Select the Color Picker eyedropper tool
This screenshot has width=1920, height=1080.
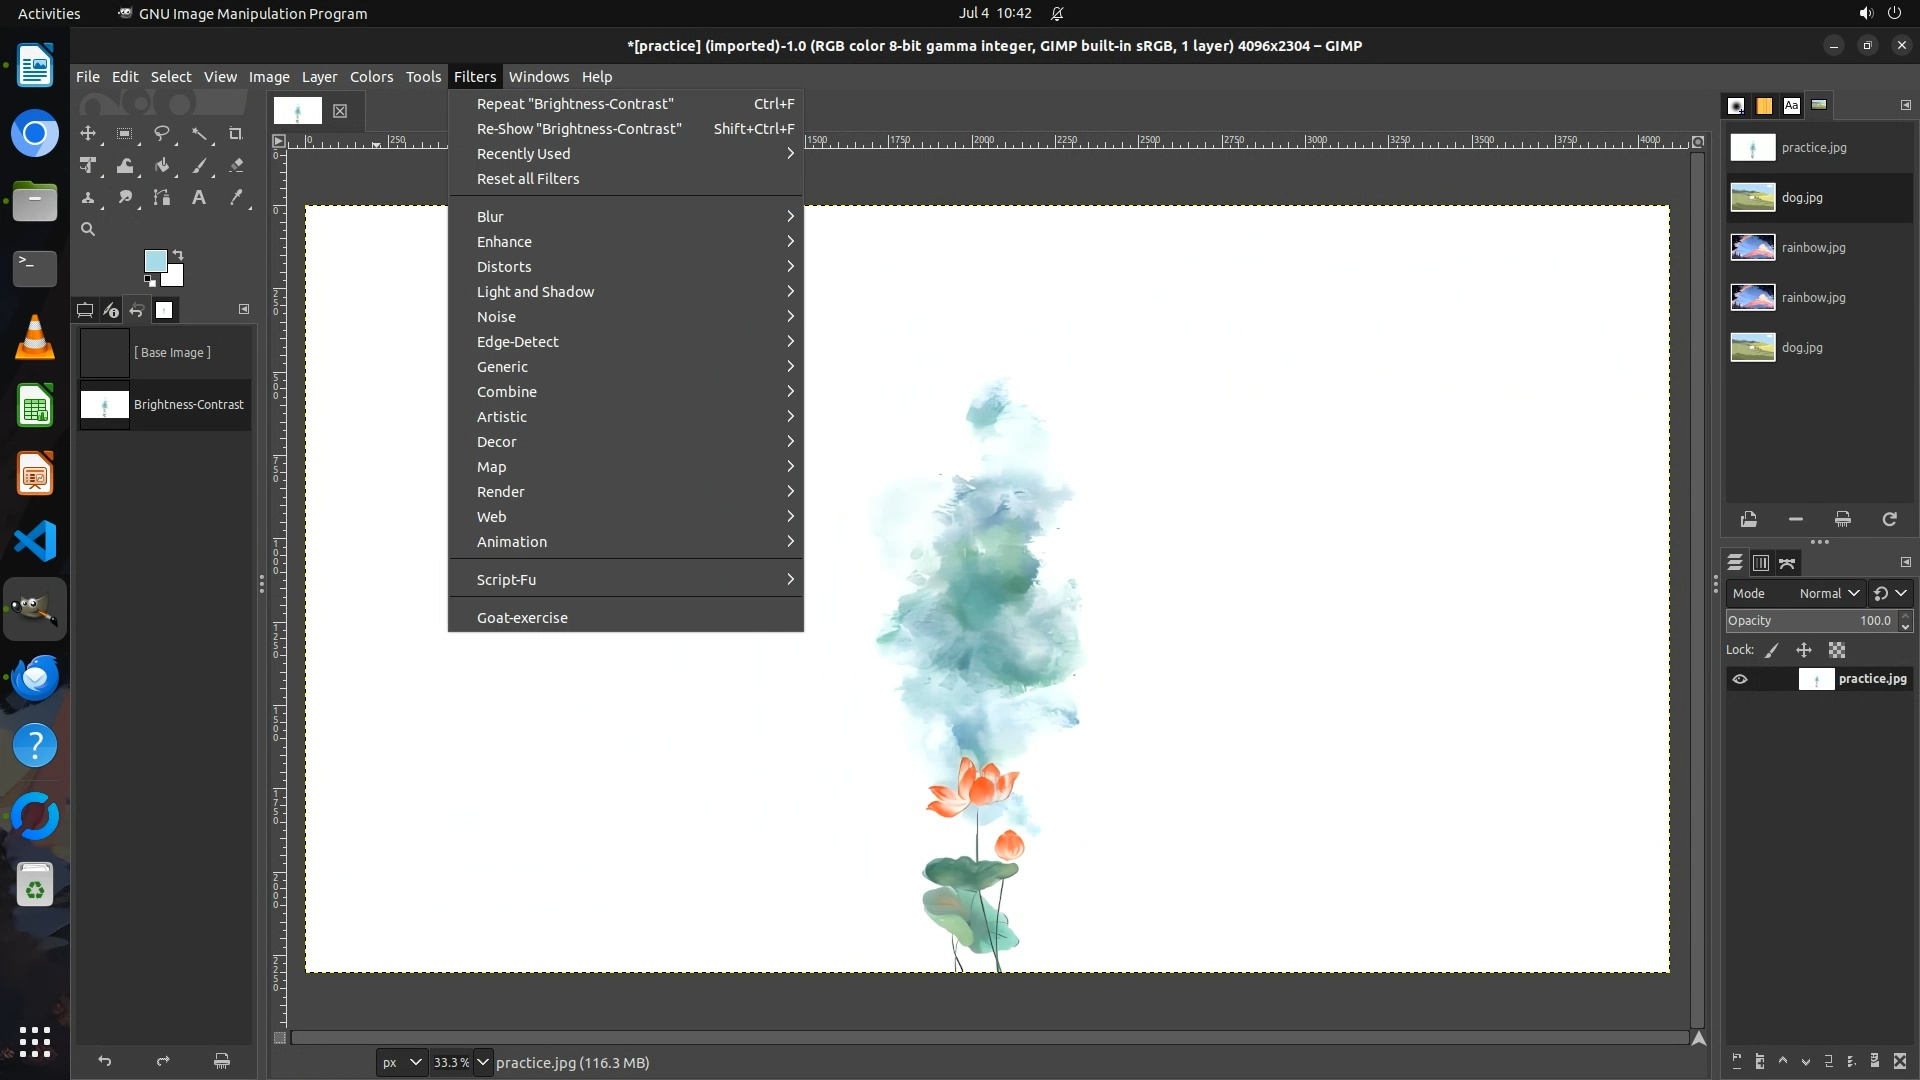point(236,198)
